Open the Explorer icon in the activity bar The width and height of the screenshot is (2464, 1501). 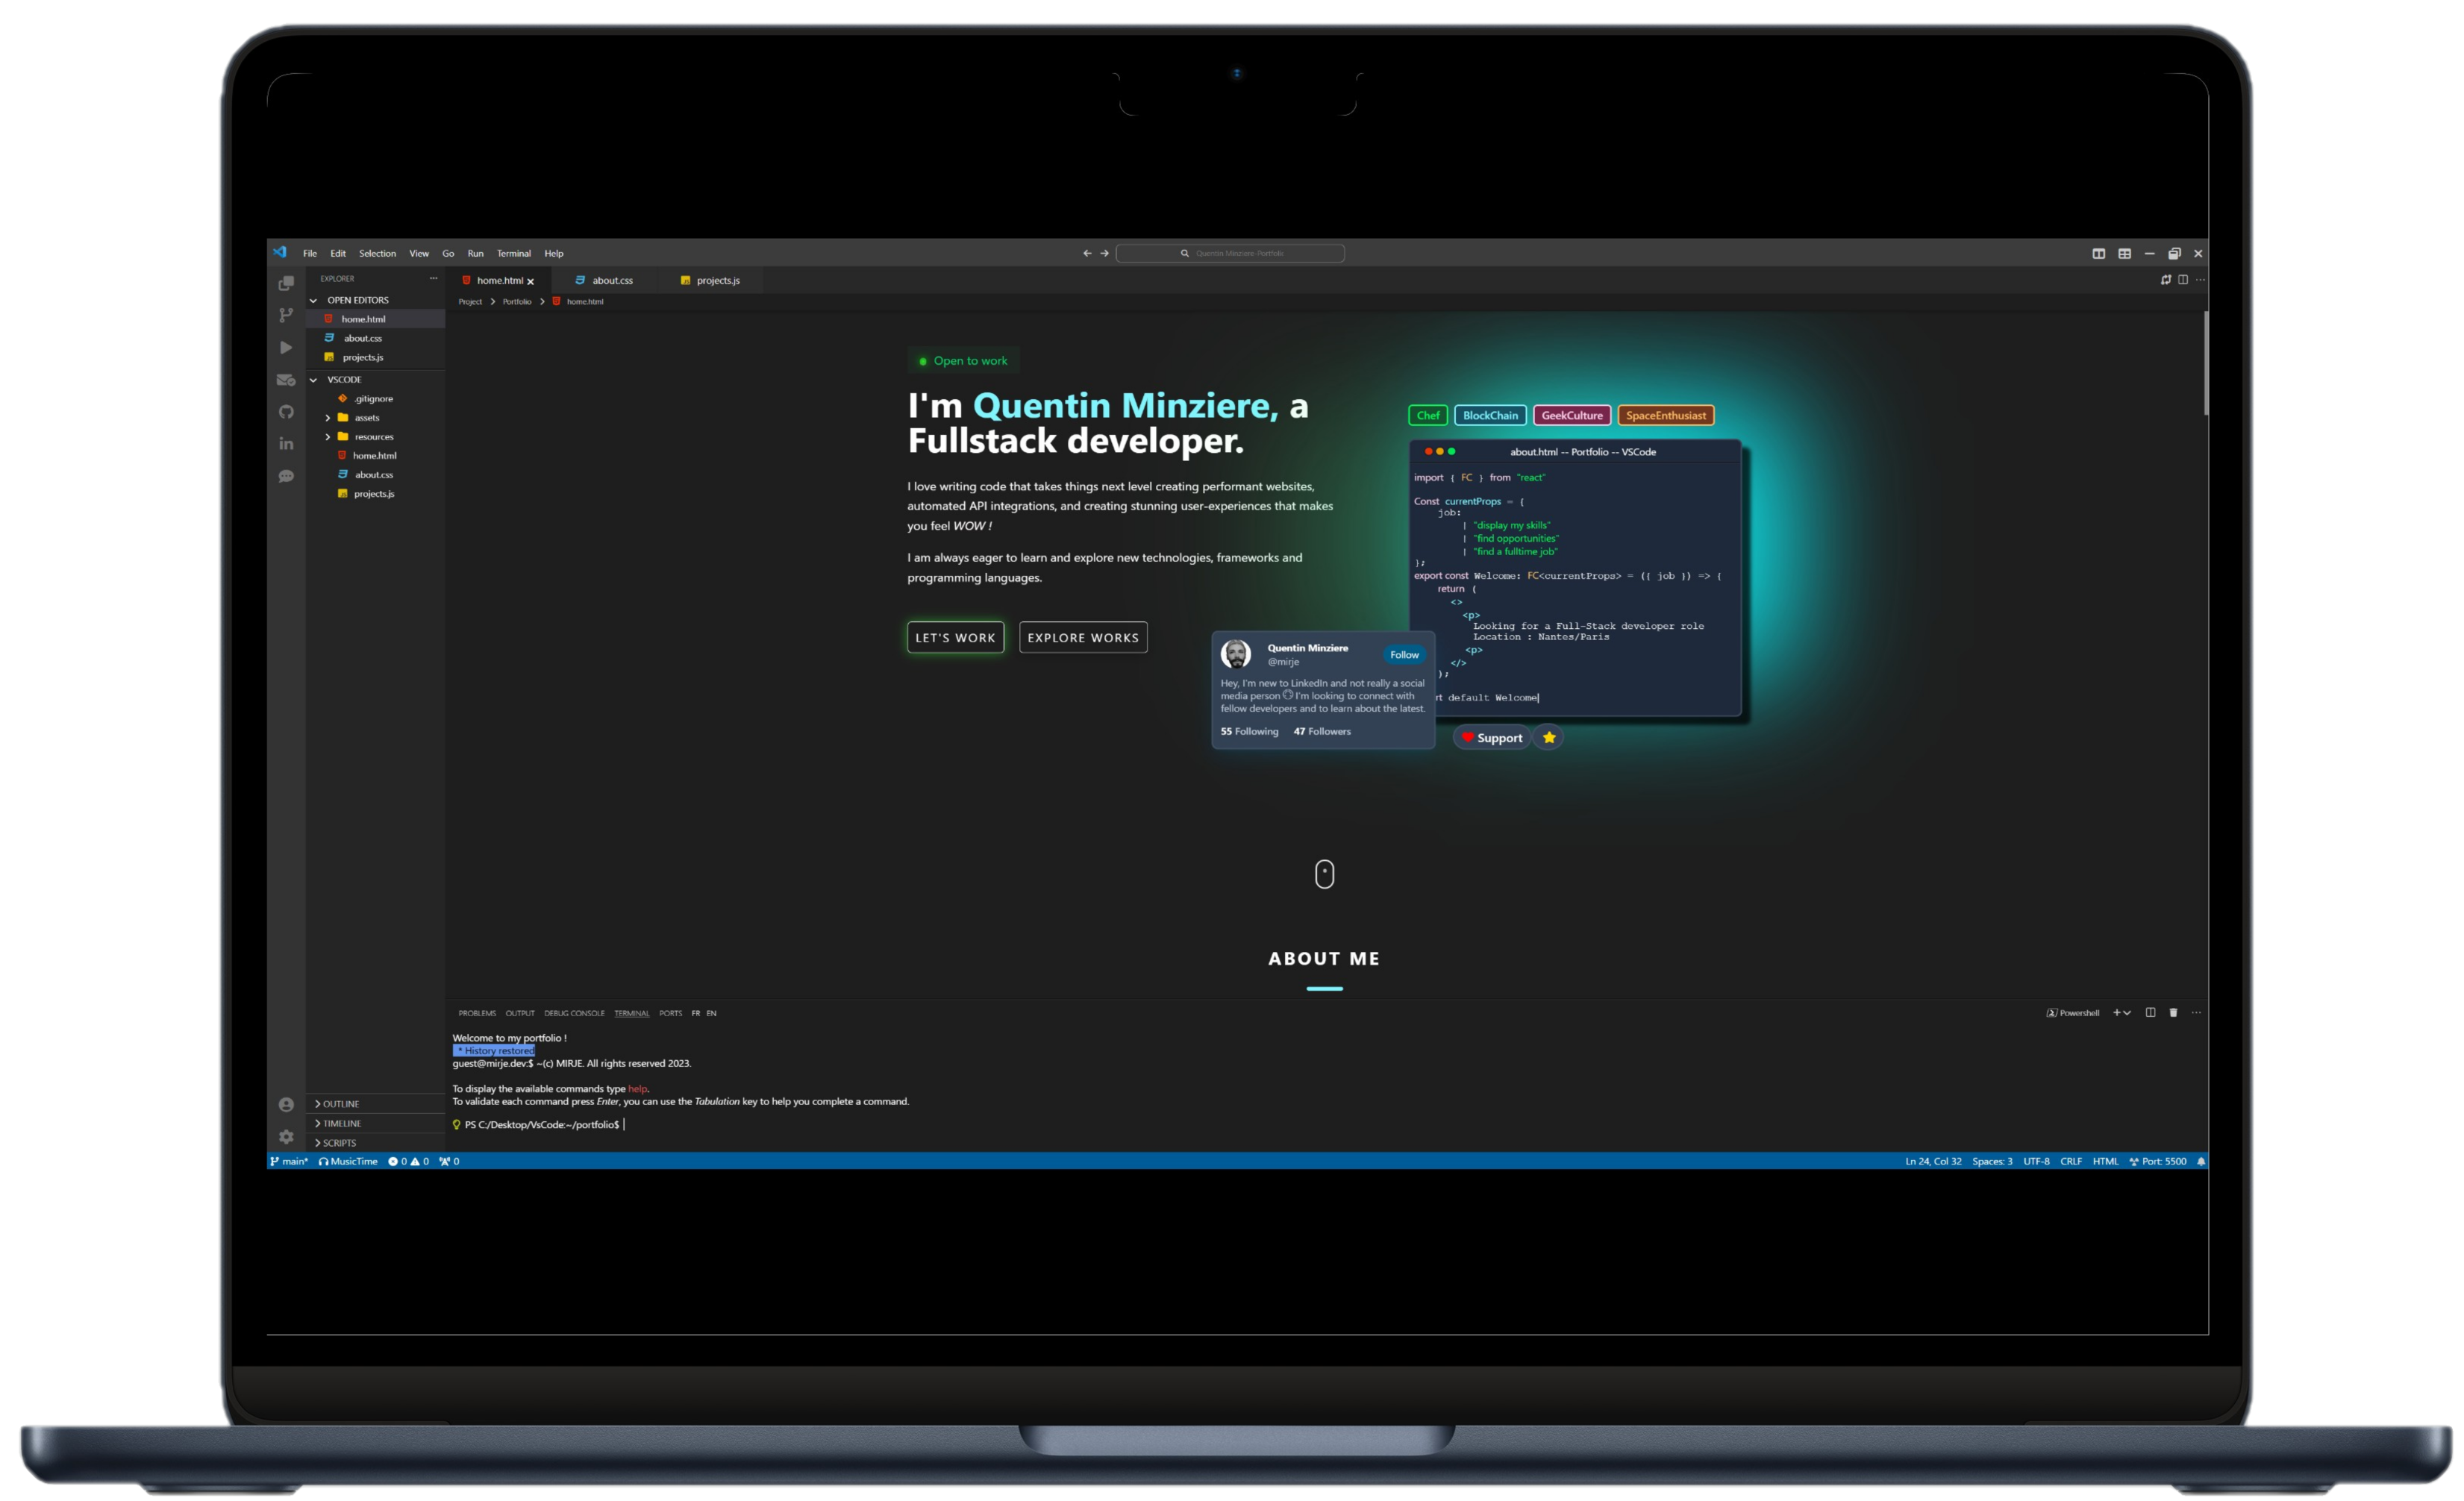coord(286,284)
